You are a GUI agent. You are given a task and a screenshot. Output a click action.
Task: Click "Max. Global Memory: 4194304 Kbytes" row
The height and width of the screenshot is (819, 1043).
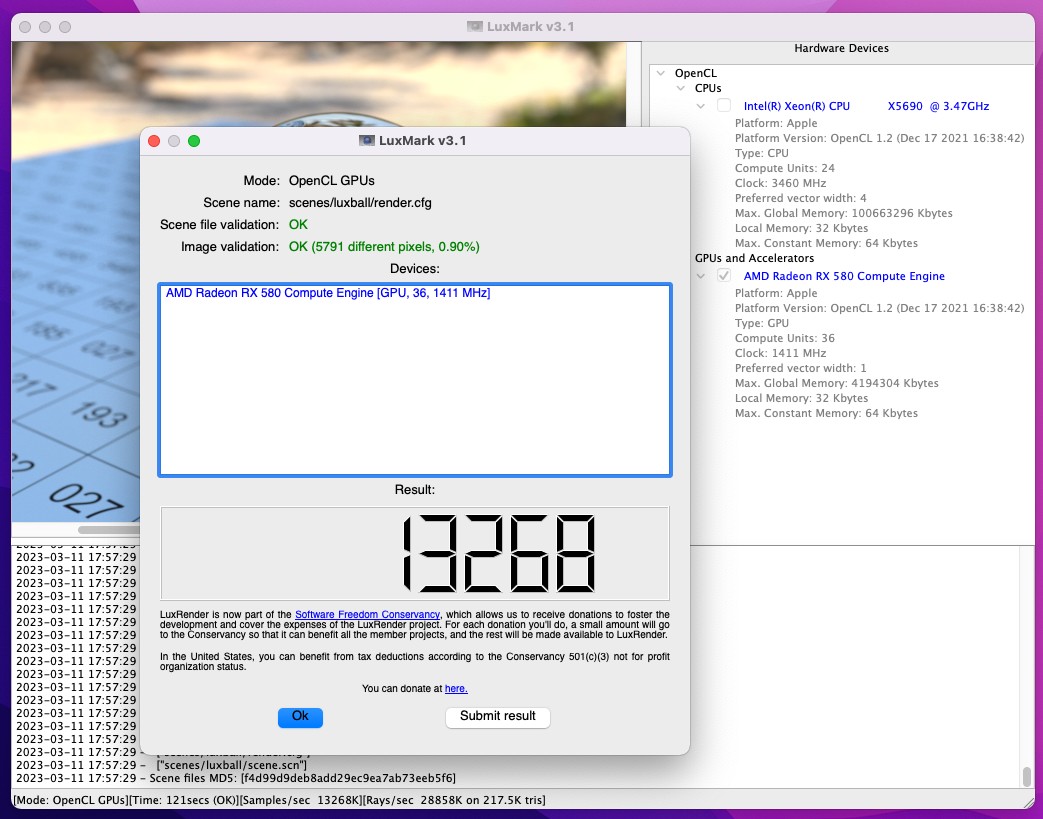coord(837,383)
